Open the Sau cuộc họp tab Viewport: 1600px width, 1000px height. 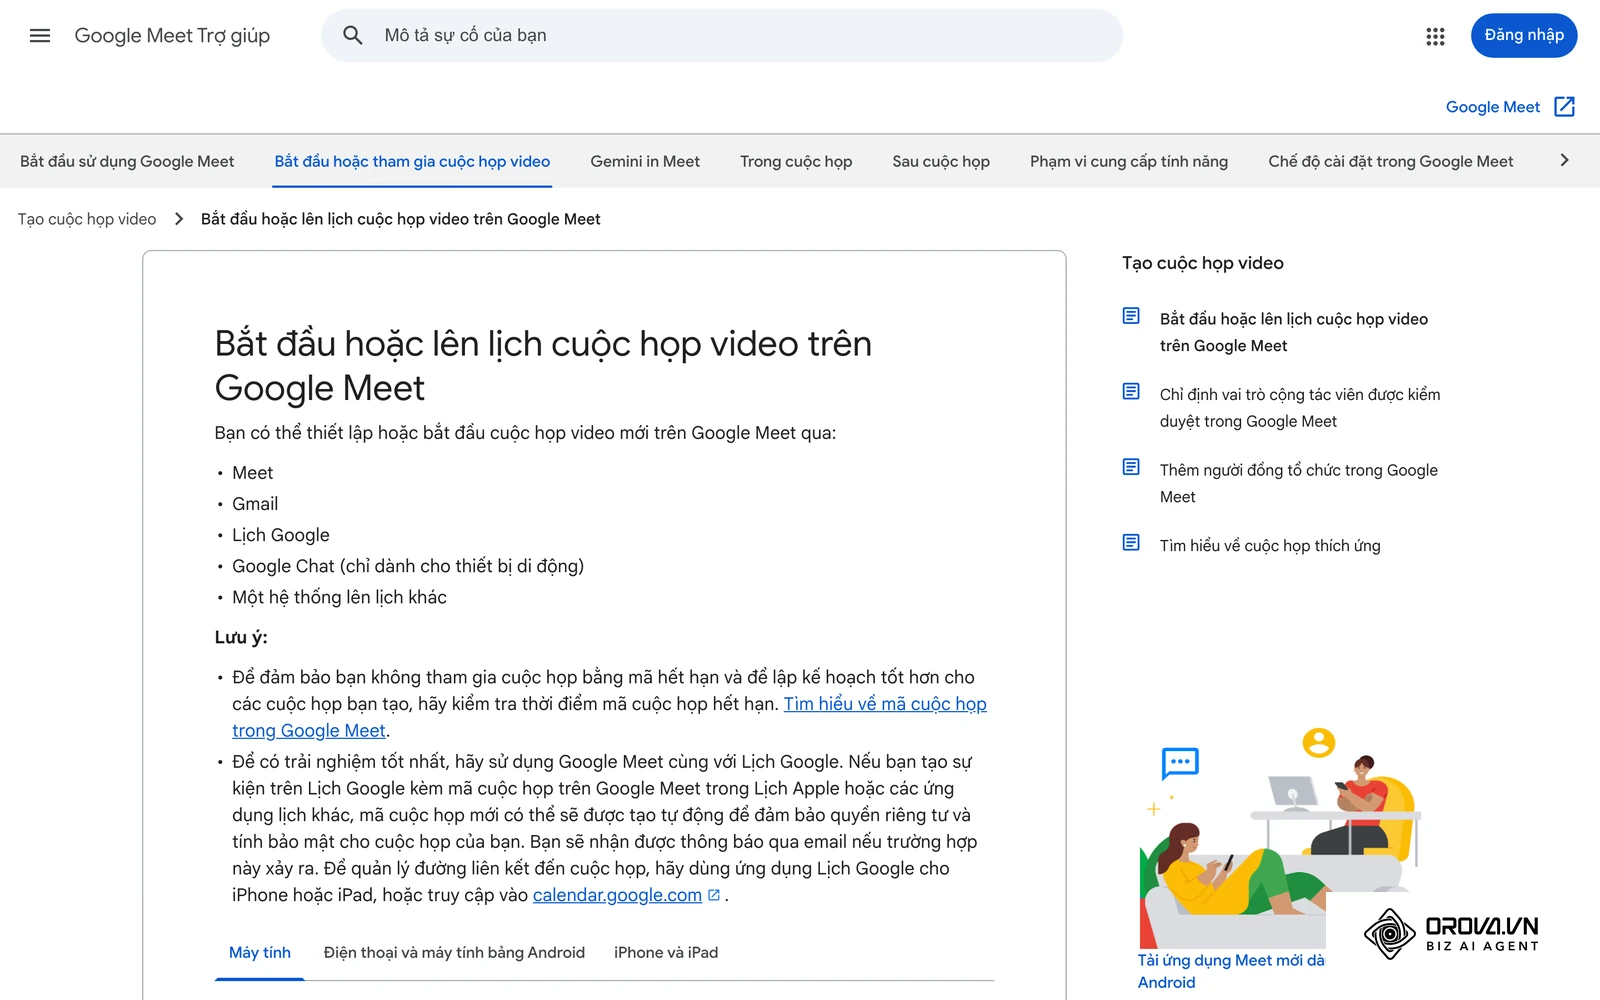(941, 161)
